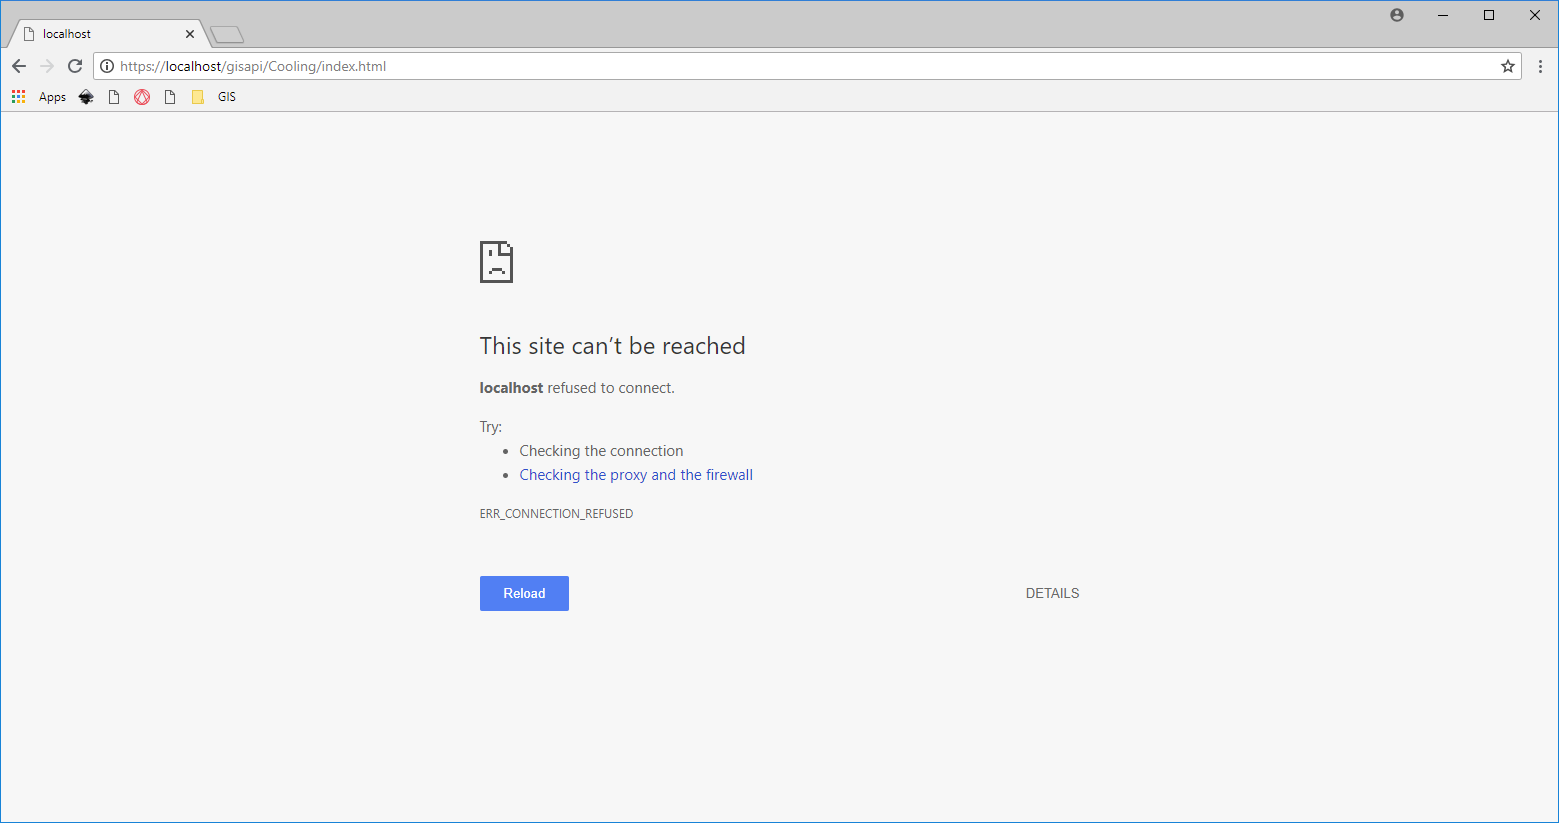Click the 'This site can't be reached' heading
The width and height of the screenshot is (1559, 823).
(x=612, y=346)
